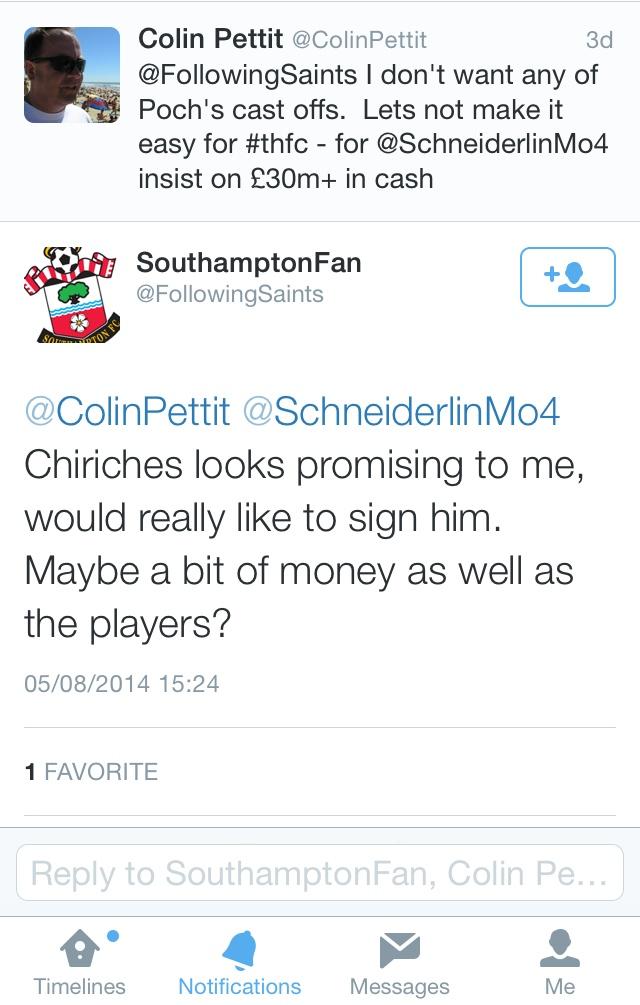Tap the 05/08/2014 15:24 timestamp

(121, 684)
